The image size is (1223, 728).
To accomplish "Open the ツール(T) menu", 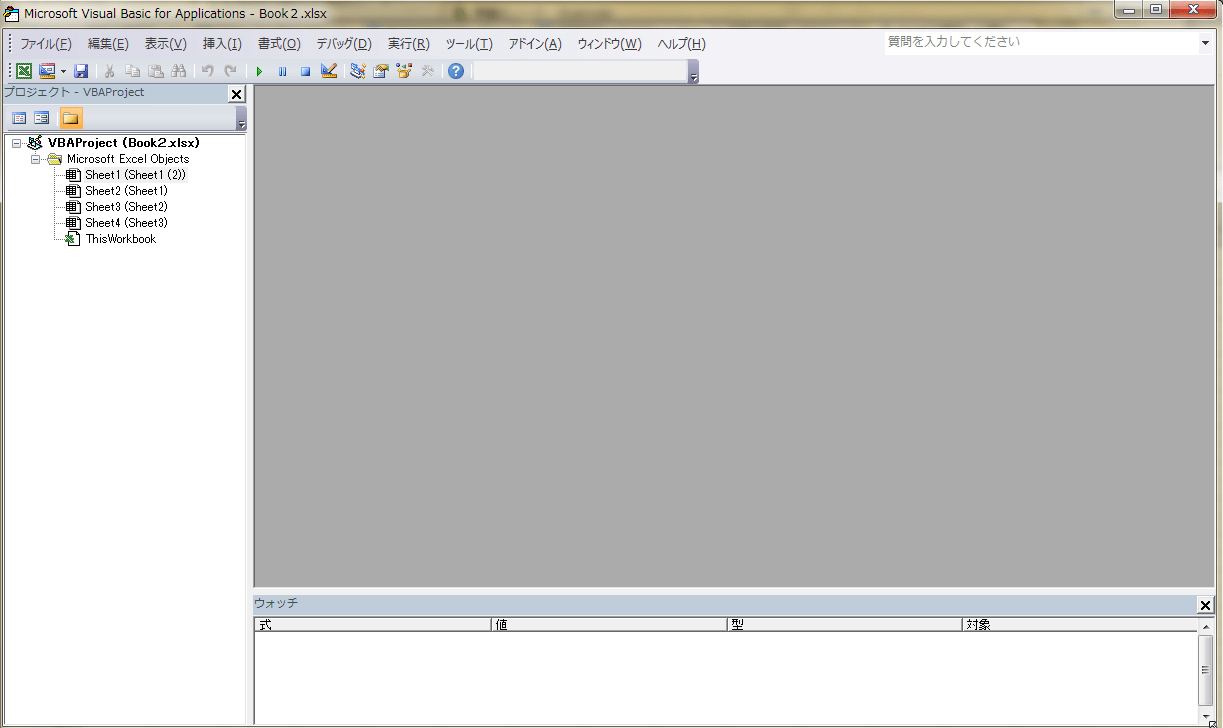I will [x=469, y=44].
